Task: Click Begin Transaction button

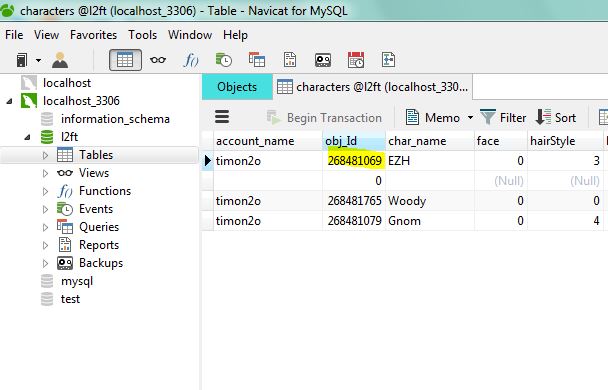Action: coord(324,117)
